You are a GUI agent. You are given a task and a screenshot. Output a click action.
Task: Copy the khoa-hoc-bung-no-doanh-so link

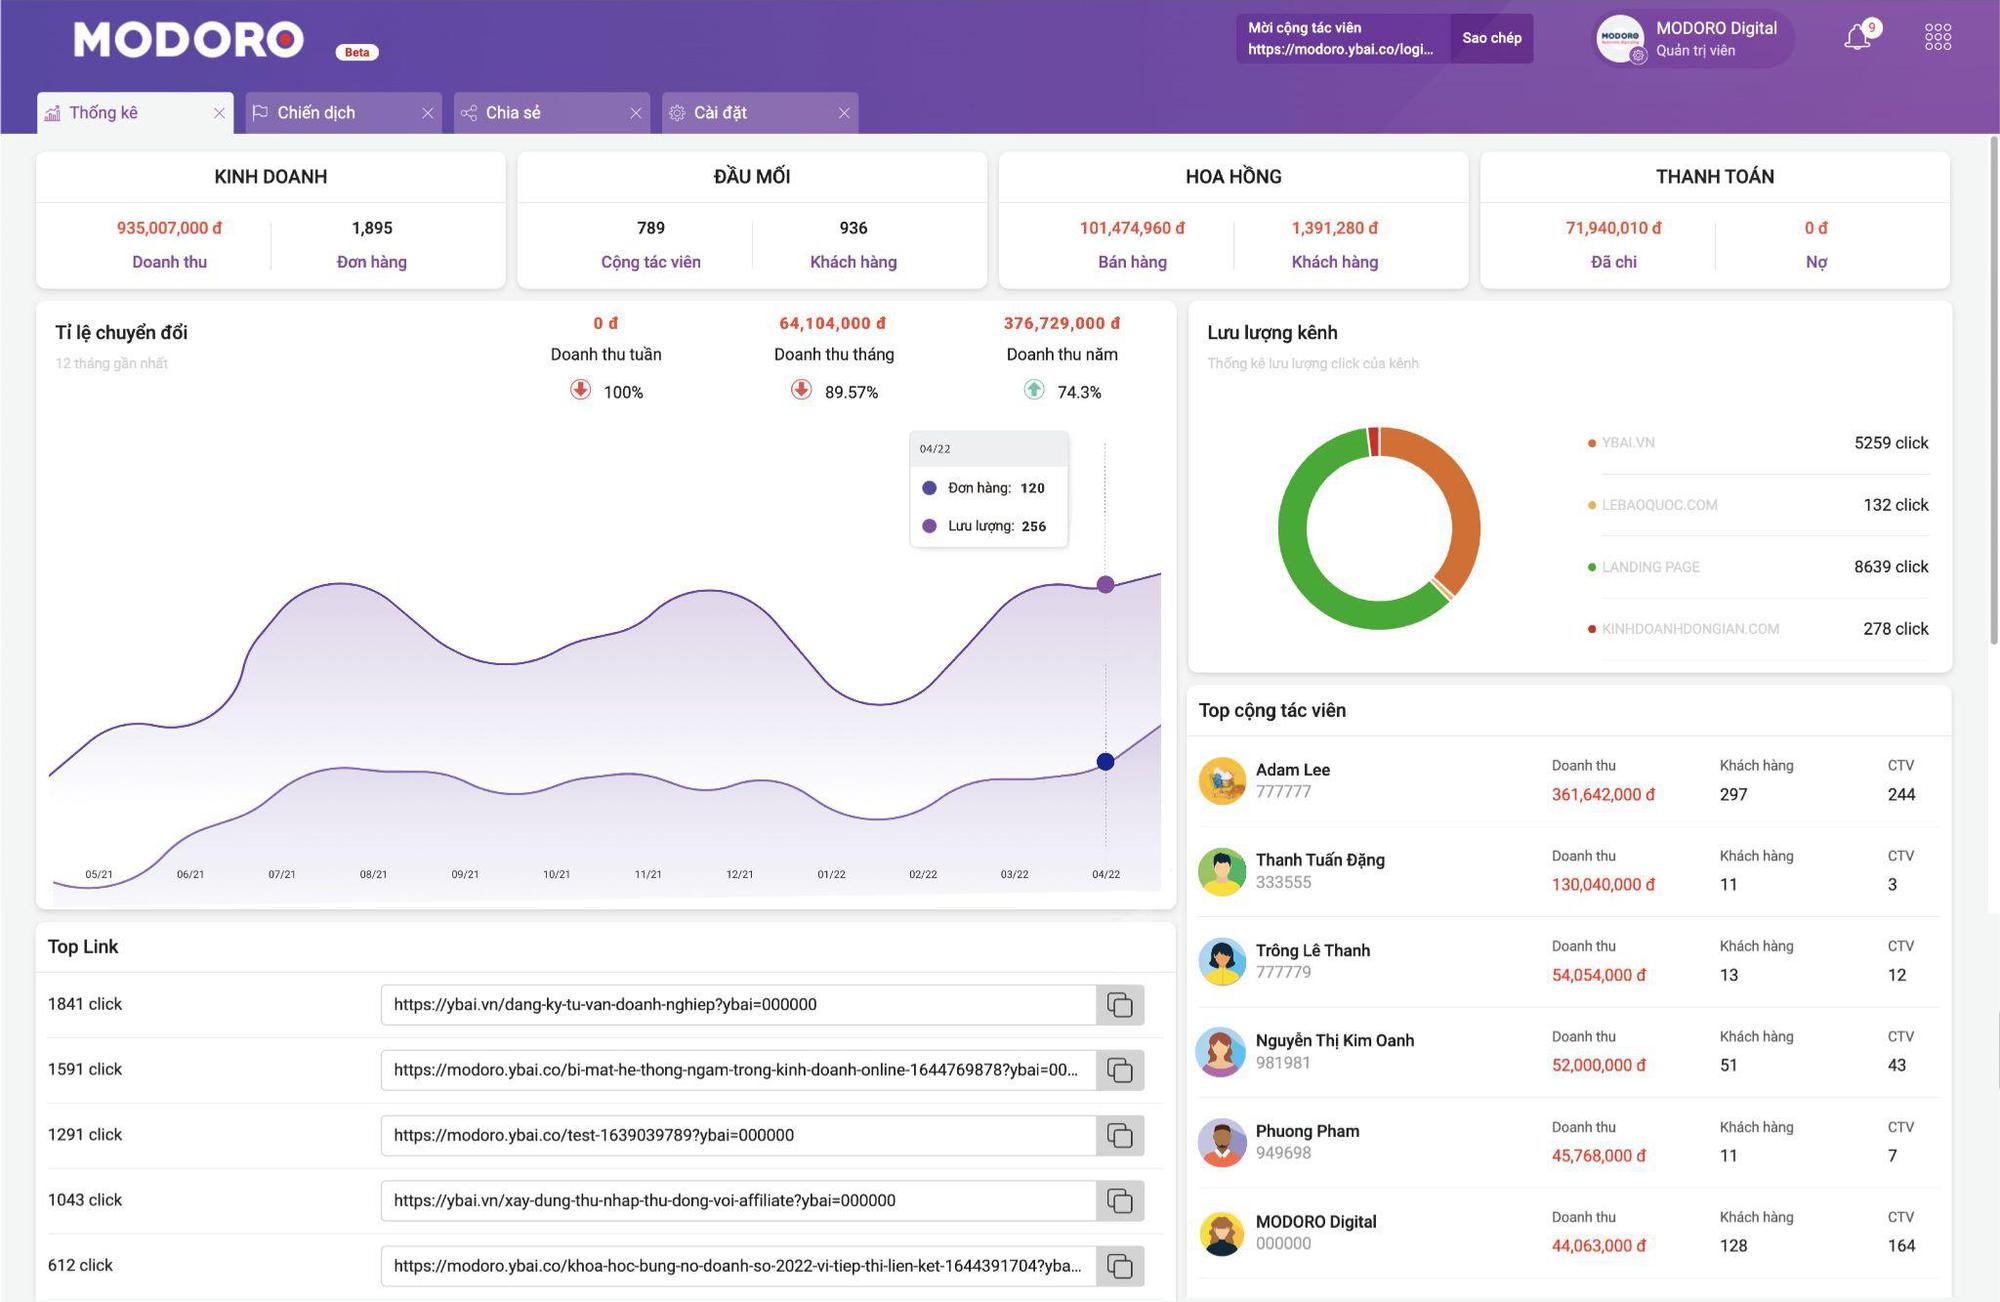click(1120, 1266)
